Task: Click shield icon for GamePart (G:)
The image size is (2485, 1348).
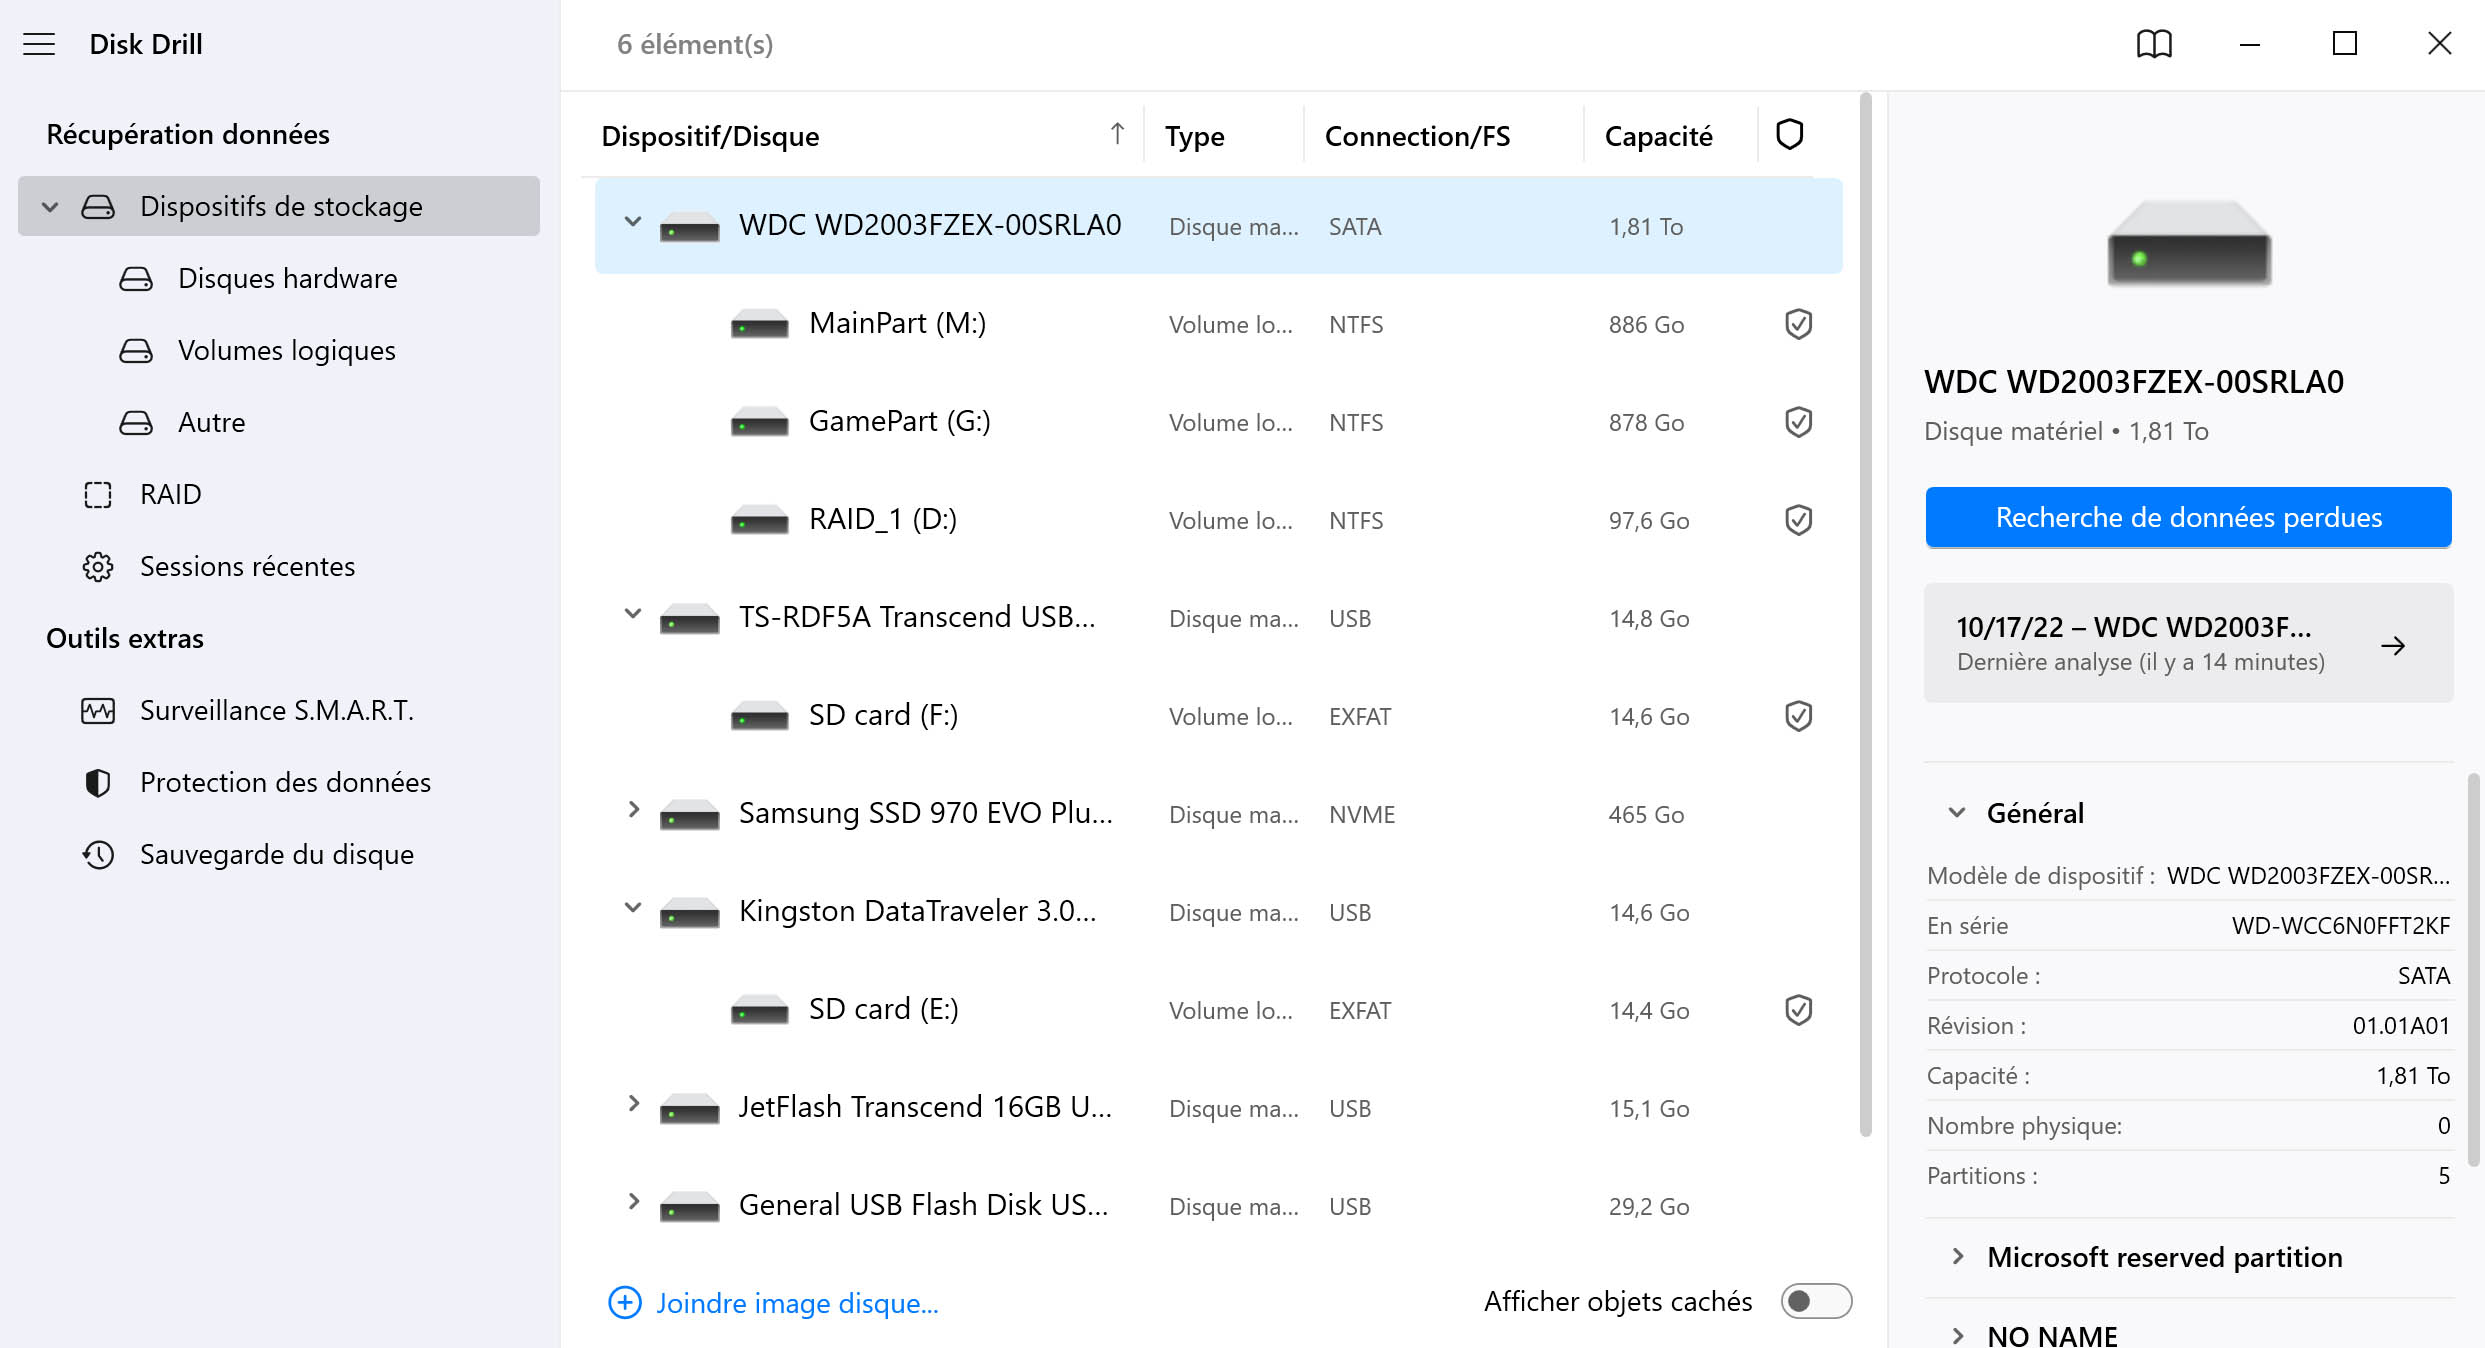Action: [x=1798, y=422]
